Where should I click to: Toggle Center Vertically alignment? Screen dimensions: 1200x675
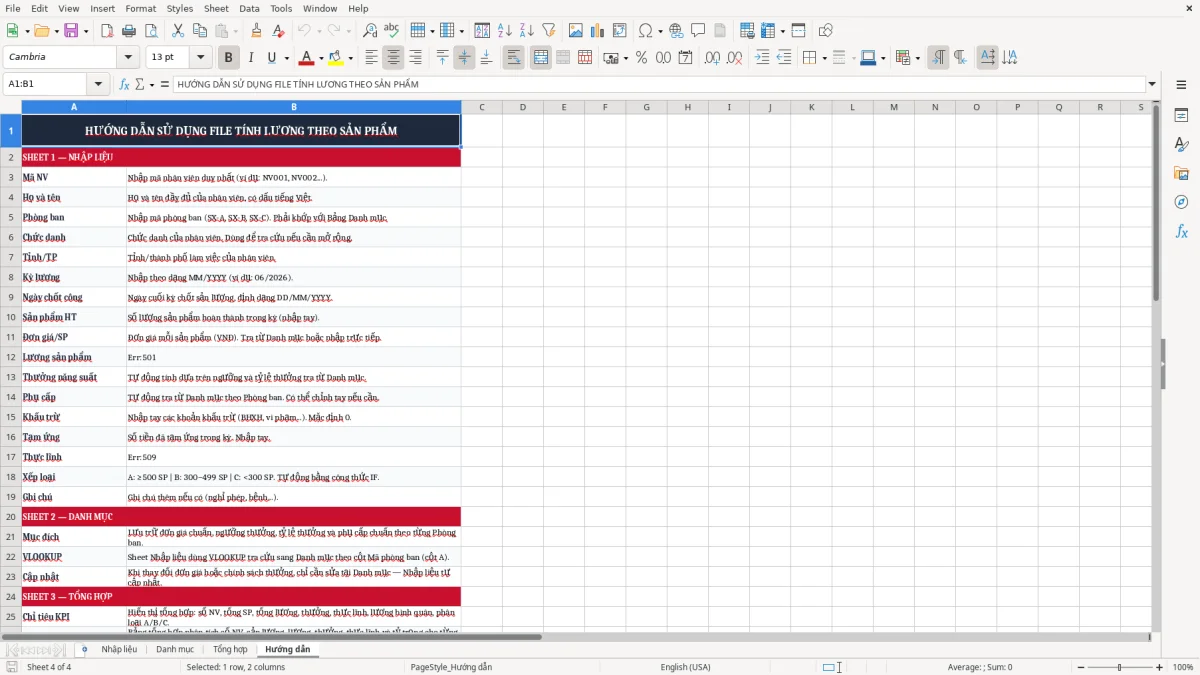click(x=464, y=58)
